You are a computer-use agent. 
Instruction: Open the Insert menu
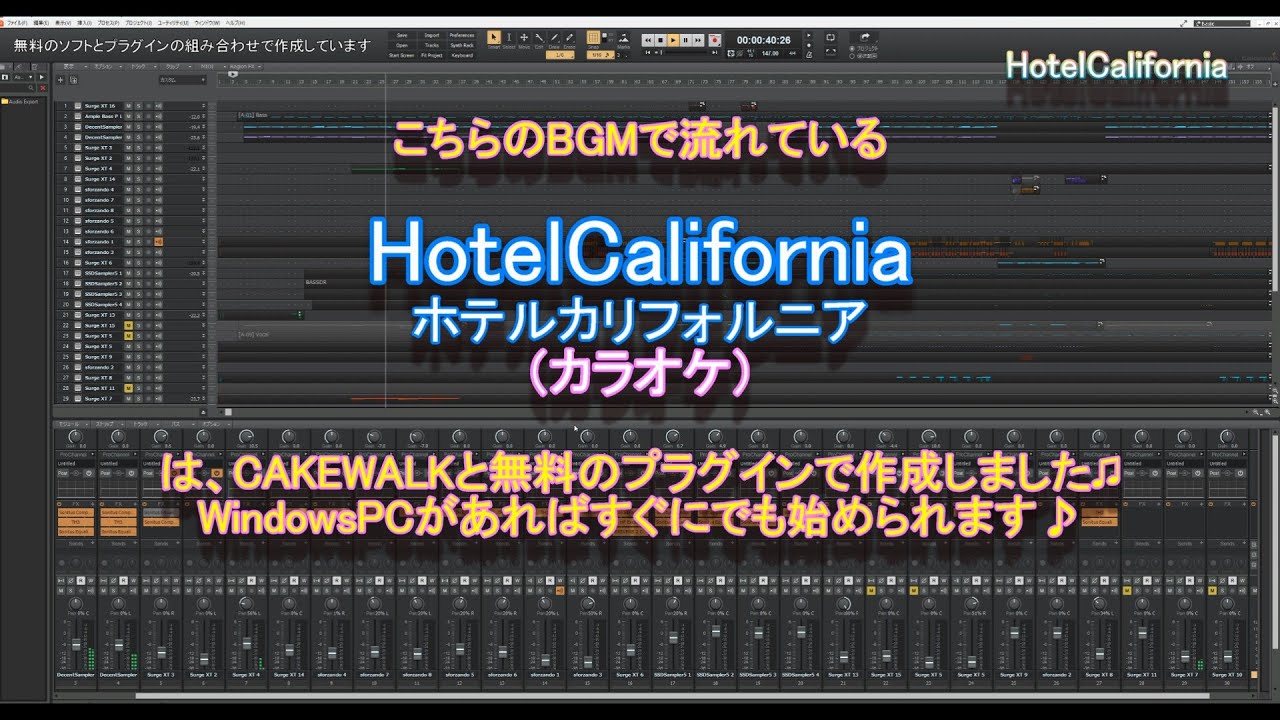point(84,23)
